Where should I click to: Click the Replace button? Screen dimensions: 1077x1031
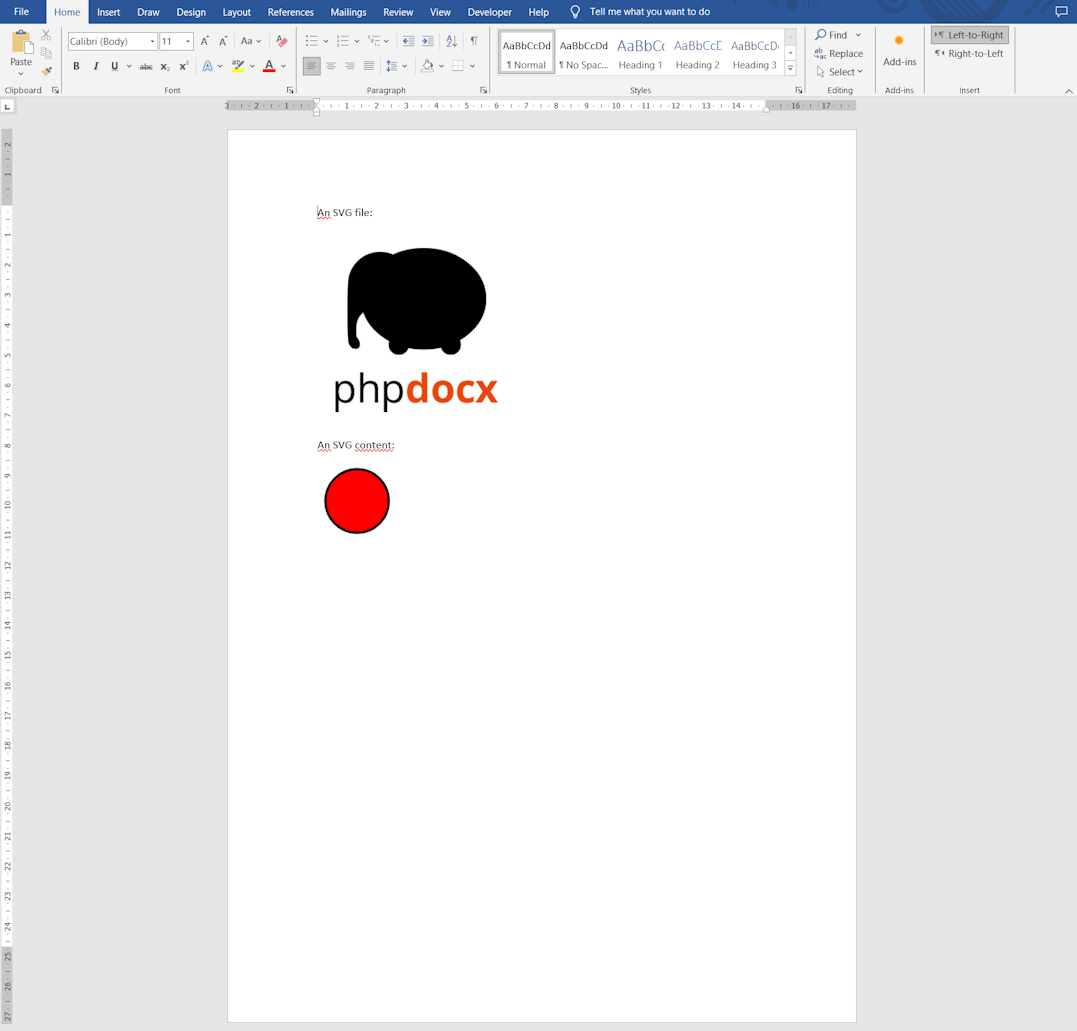tap(839, 54)
